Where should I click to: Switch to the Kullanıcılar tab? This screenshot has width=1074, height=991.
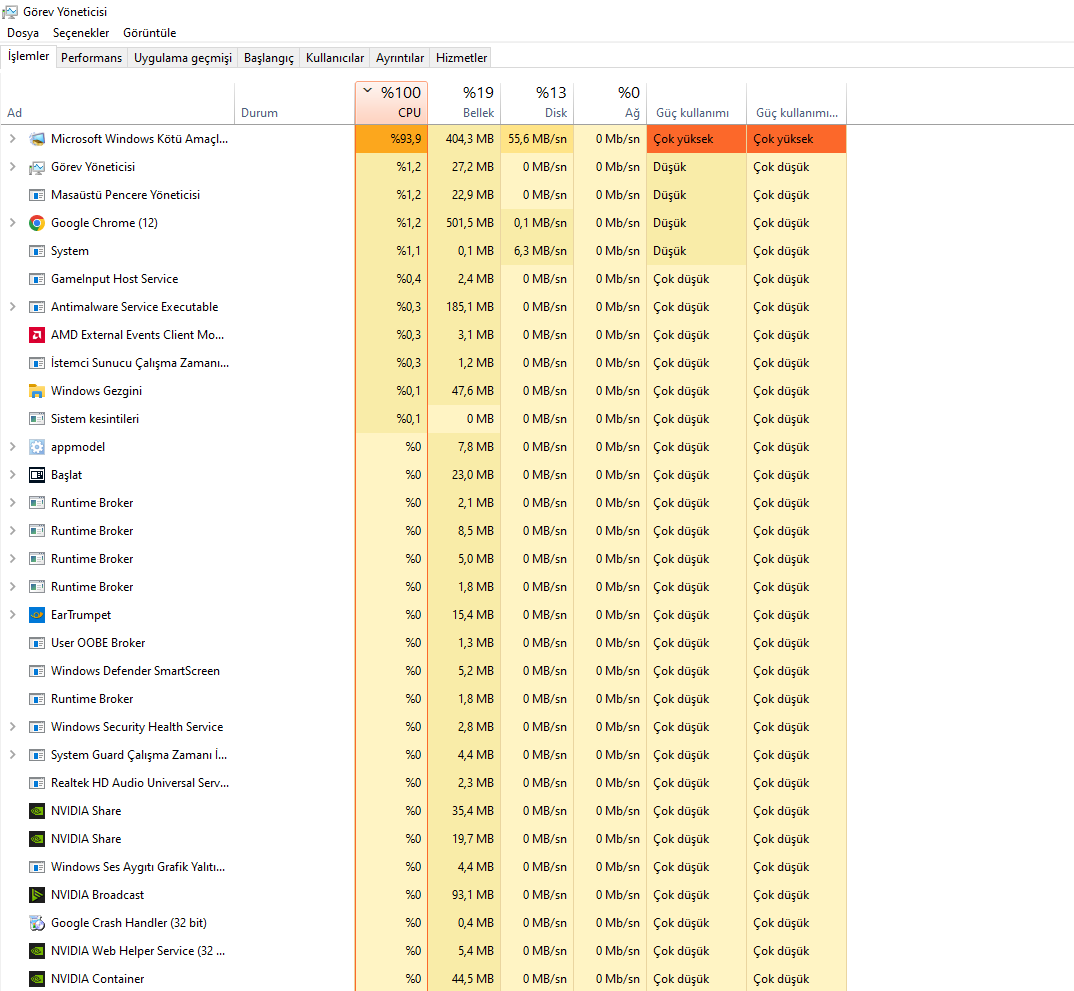point(335,58)
